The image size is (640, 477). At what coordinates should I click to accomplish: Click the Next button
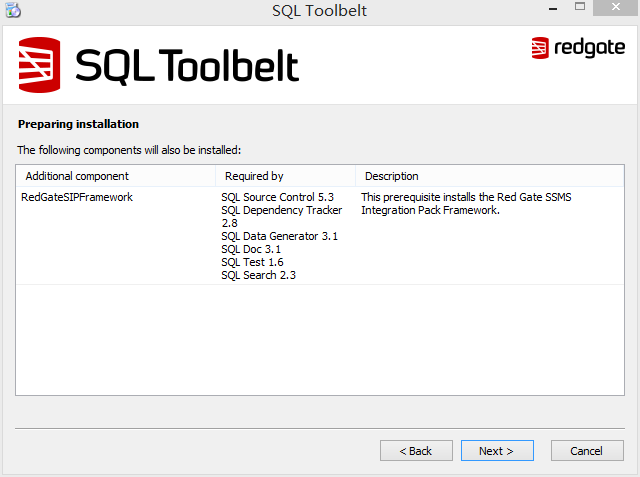pos(497,450)
